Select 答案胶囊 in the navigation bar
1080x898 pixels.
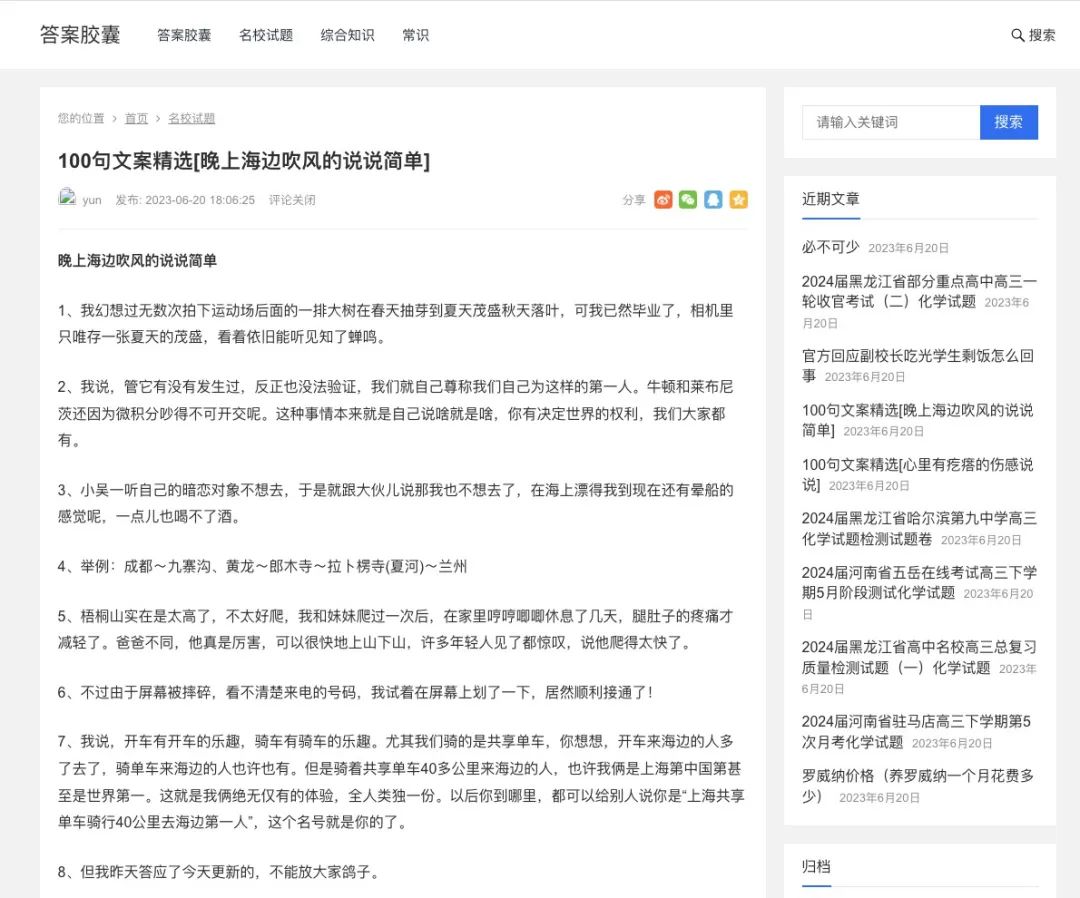184,35
